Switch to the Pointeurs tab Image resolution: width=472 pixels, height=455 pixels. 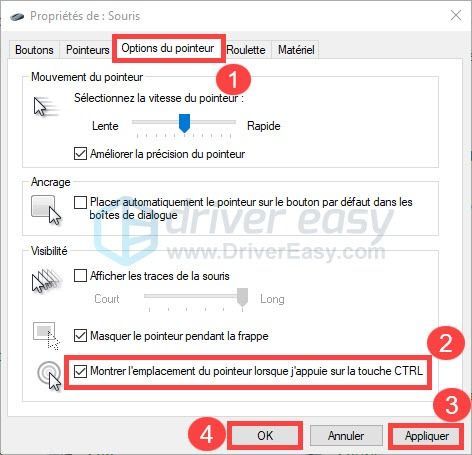pyautogui.click(x=87, y=50)
